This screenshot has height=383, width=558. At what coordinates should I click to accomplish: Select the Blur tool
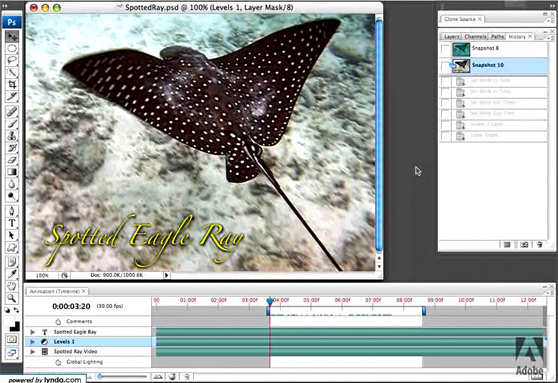(x=12, y=184)
